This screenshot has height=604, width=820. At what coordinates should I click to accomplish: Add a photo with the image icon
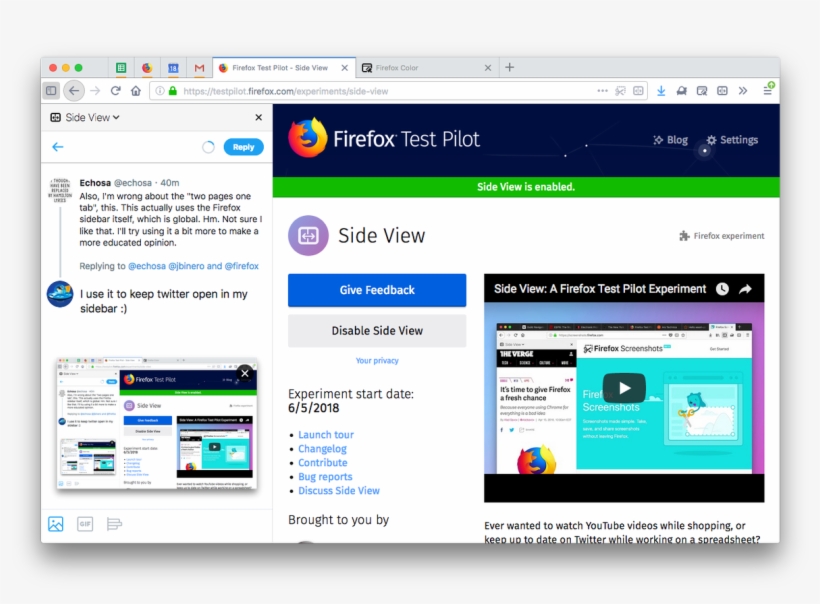point(55,523)
